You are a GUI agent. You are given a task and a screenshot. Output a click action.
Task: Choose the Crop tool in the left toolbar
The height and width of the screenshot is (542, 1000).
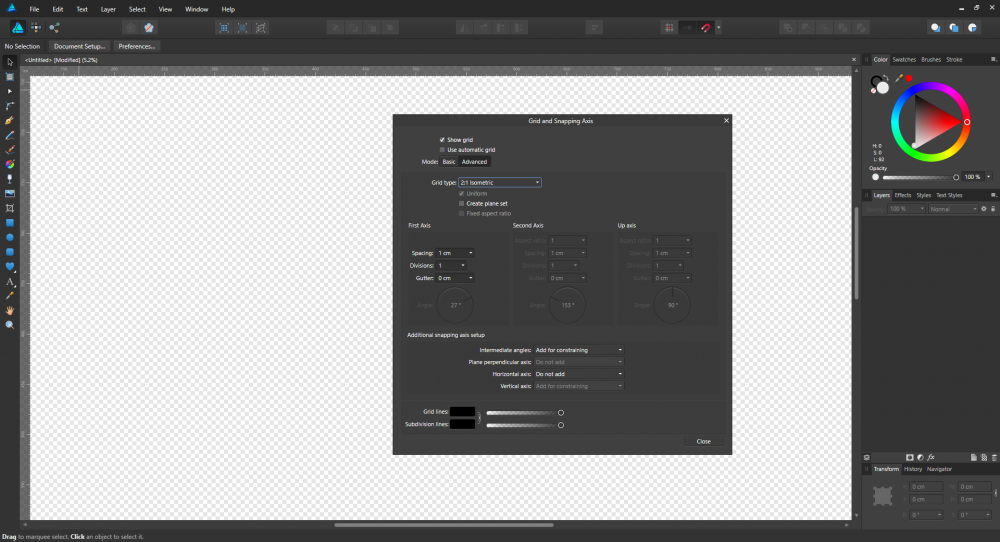[x=10, y=208]
